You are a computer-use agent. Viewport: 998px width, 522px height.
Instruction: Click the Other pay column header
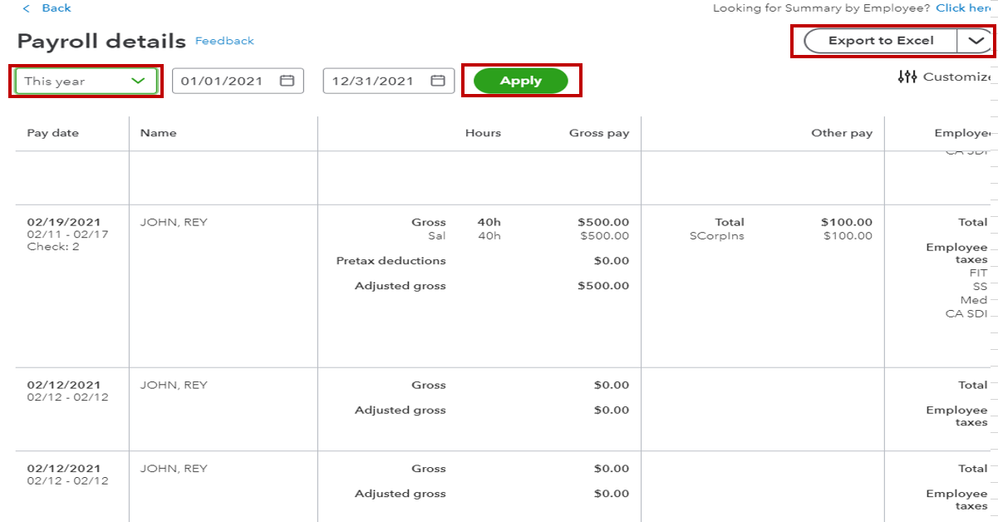pos(841,133)
